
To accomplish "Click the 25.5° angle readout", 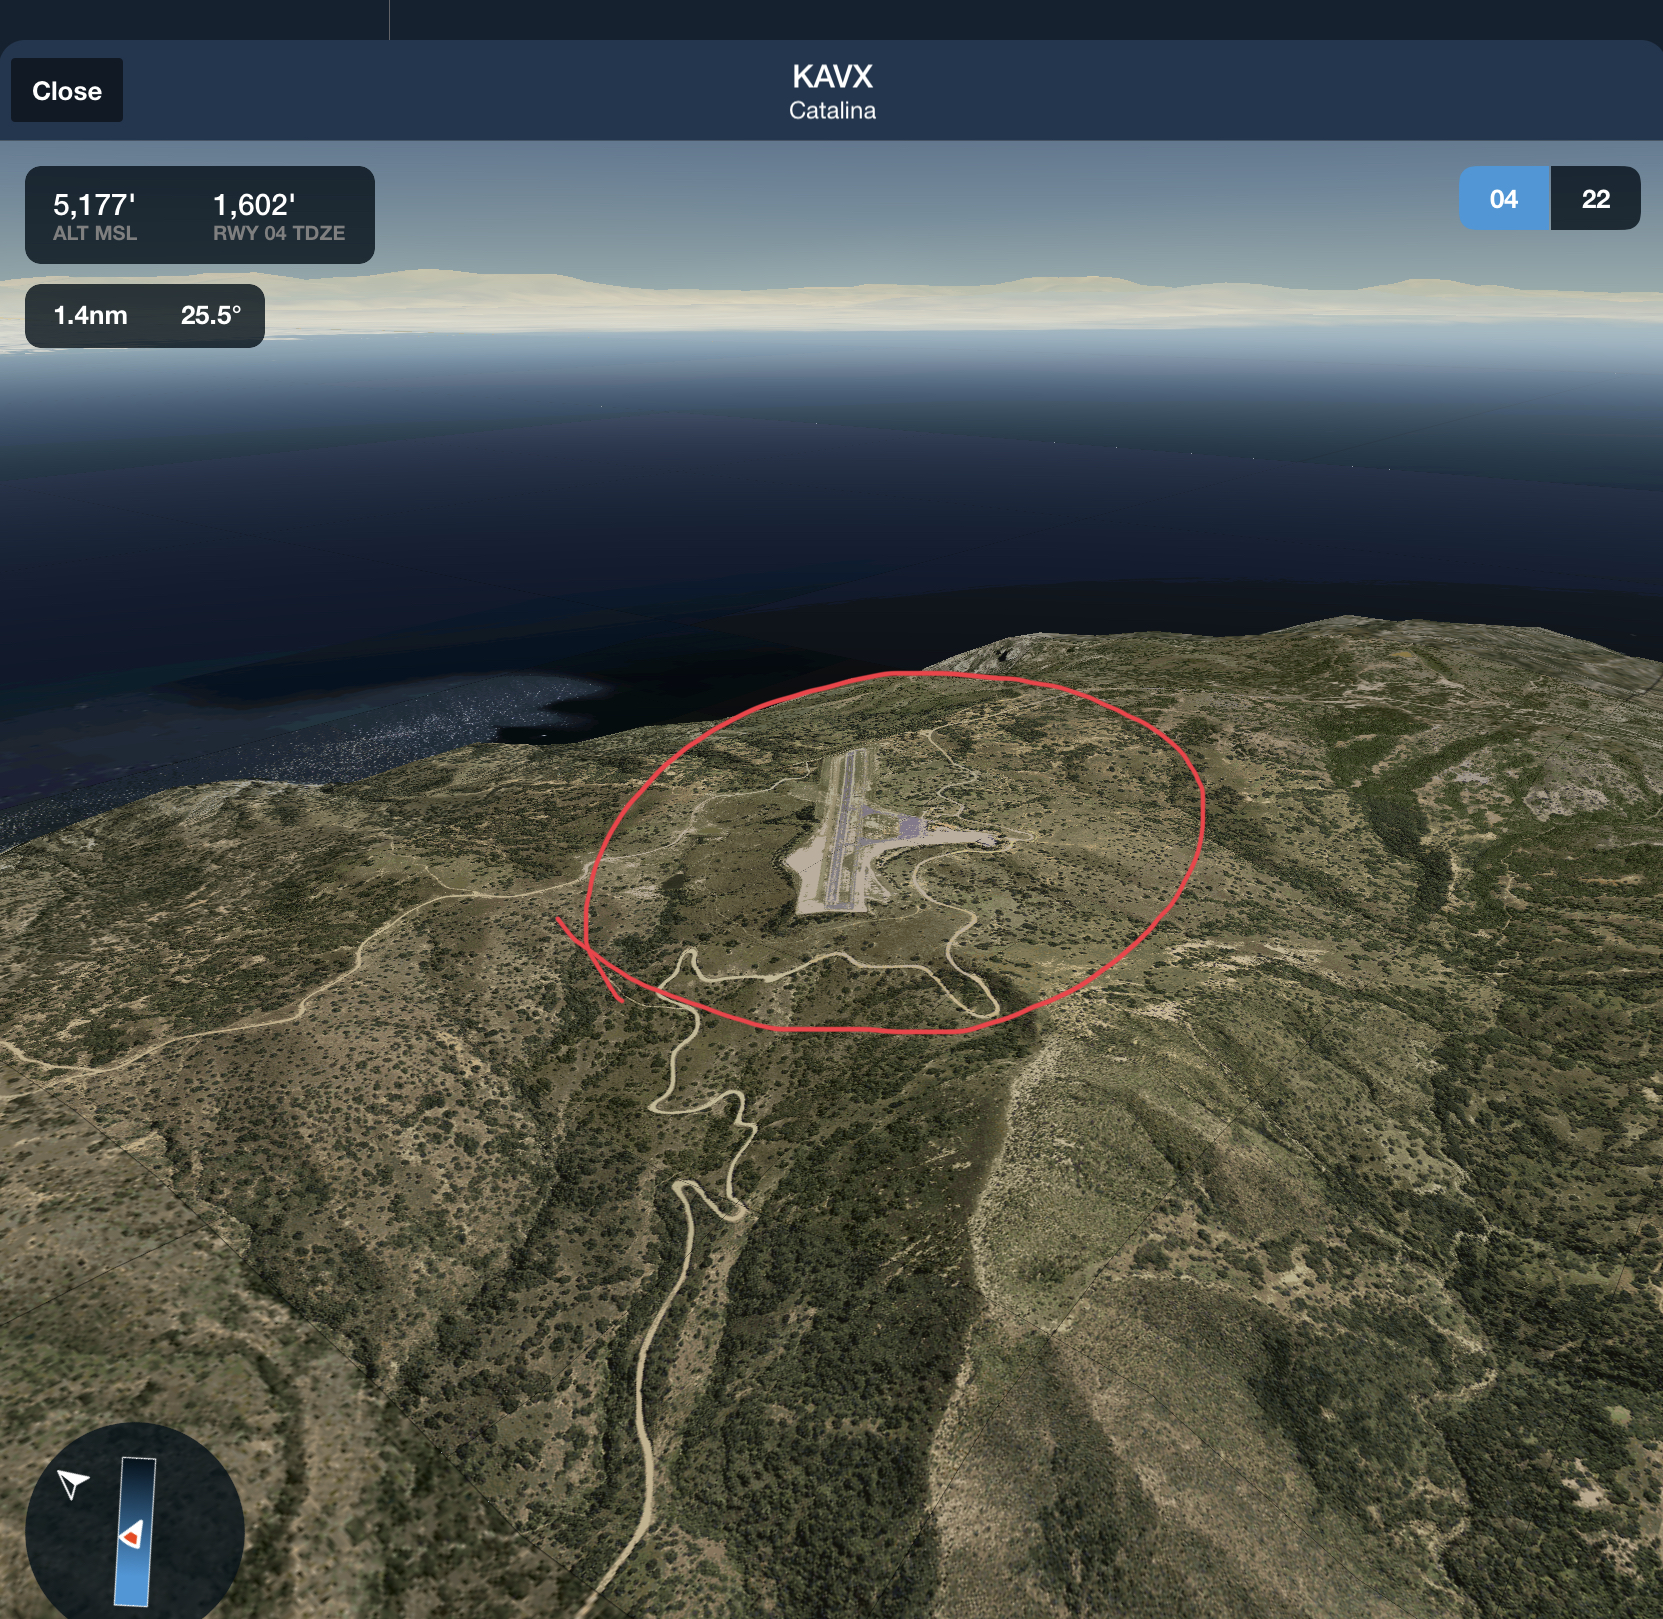I will tap(211, 316).
